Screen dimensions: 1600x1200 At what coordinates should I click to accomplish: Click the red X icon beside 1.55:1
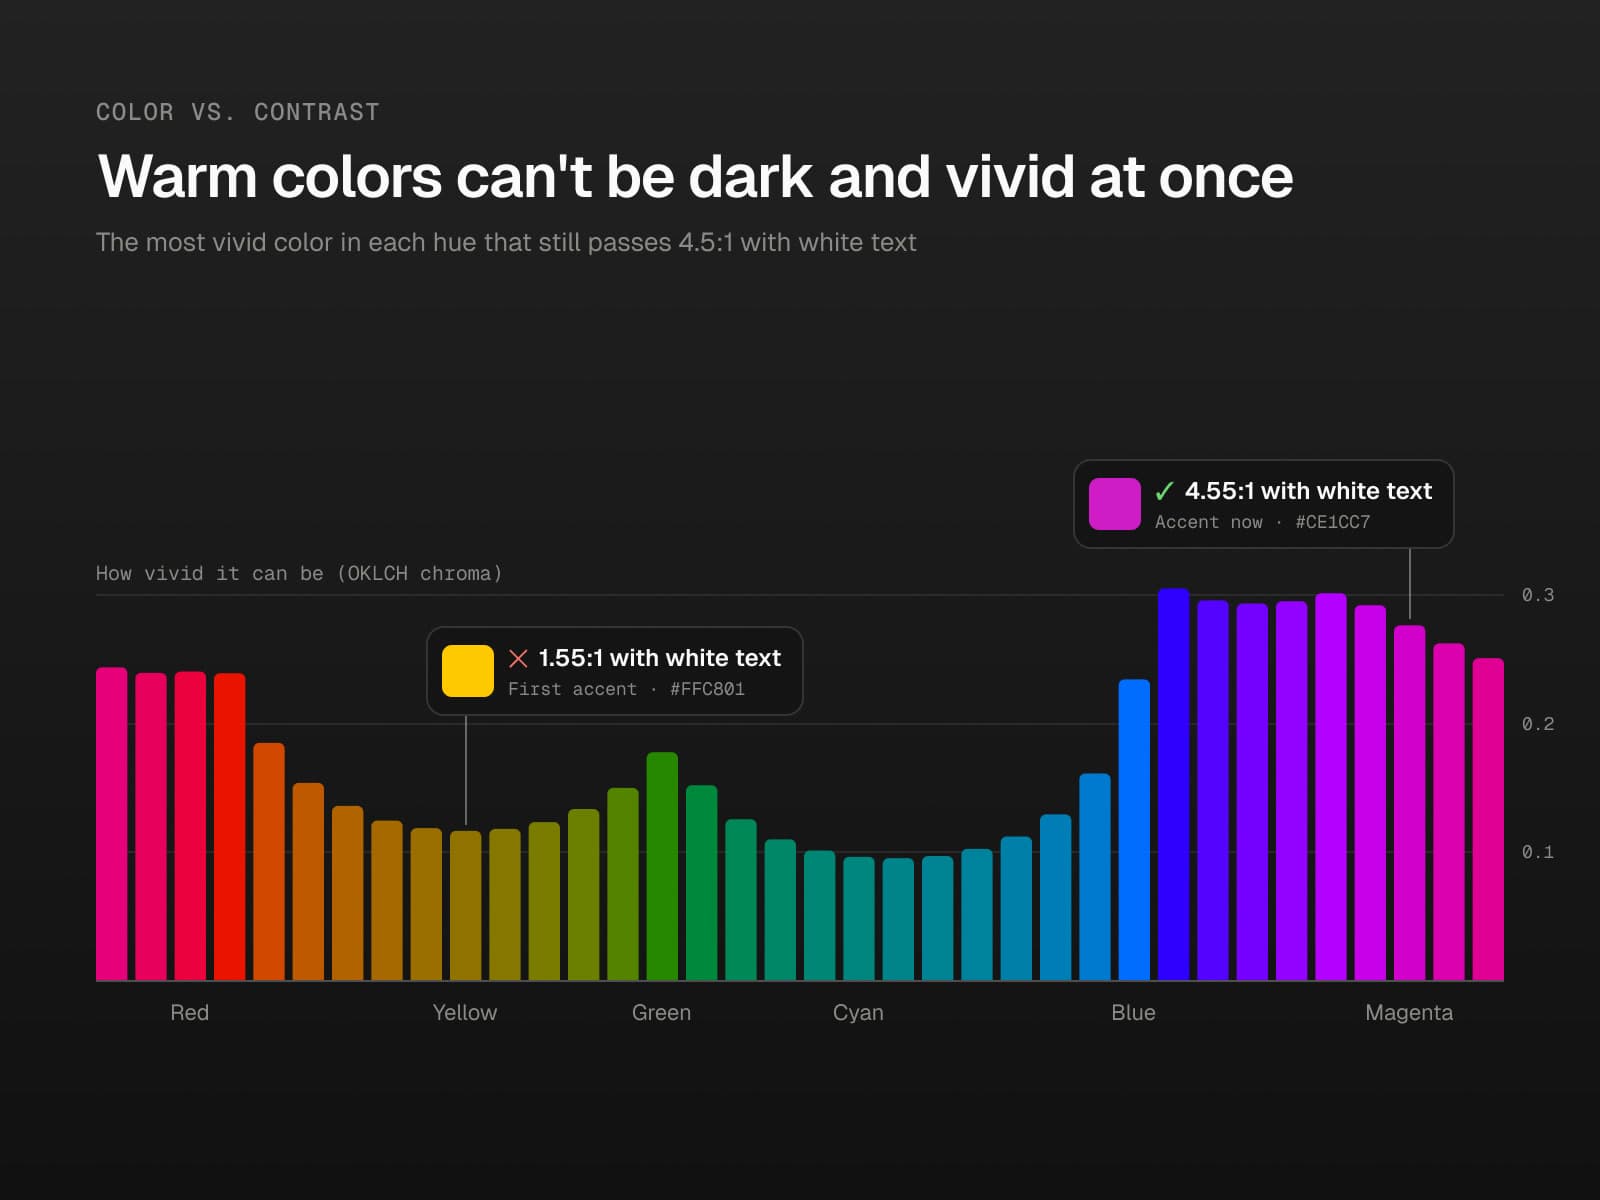pyautogui.click(x=518, y=658)
